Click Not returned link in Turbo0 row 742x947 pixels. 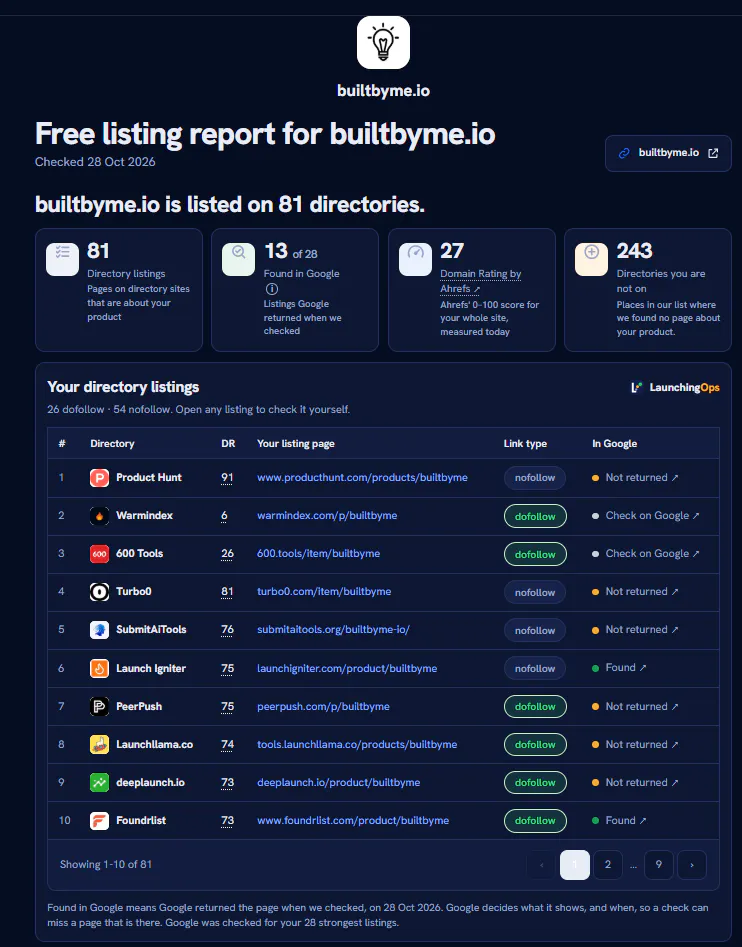[635, 591]
